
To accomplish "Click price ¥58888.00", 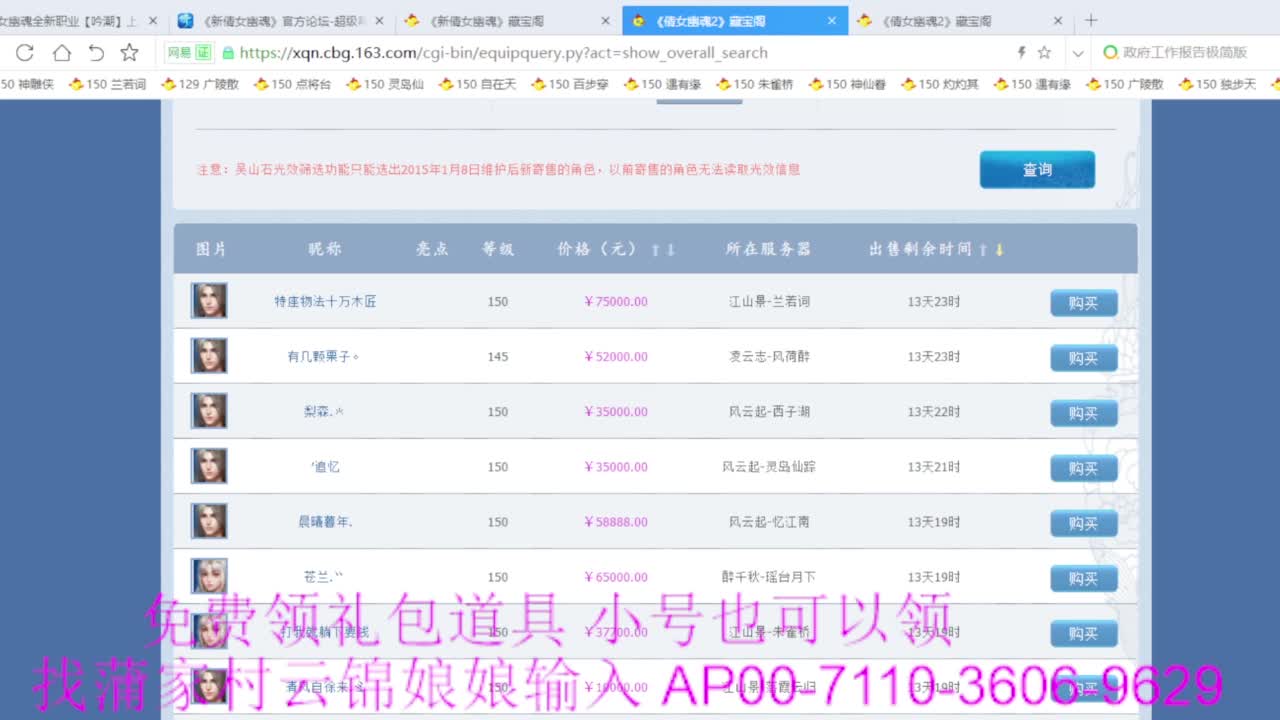I will [616, 521].
